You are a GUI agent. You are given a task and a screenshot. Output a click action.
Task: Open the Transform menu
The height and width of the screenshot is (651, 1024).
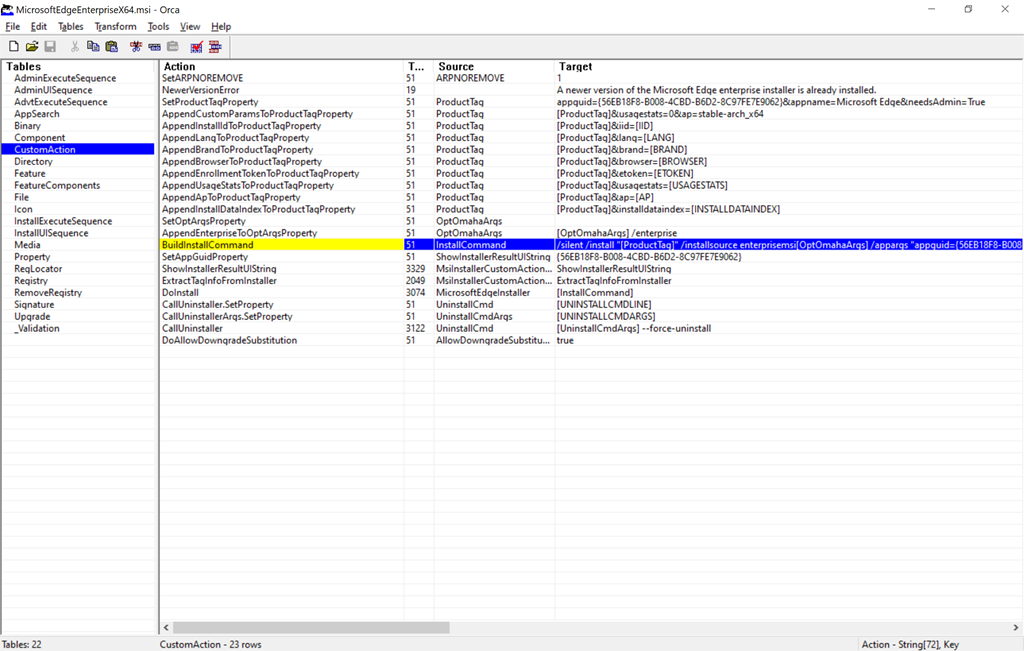click(x=115, y=27)
